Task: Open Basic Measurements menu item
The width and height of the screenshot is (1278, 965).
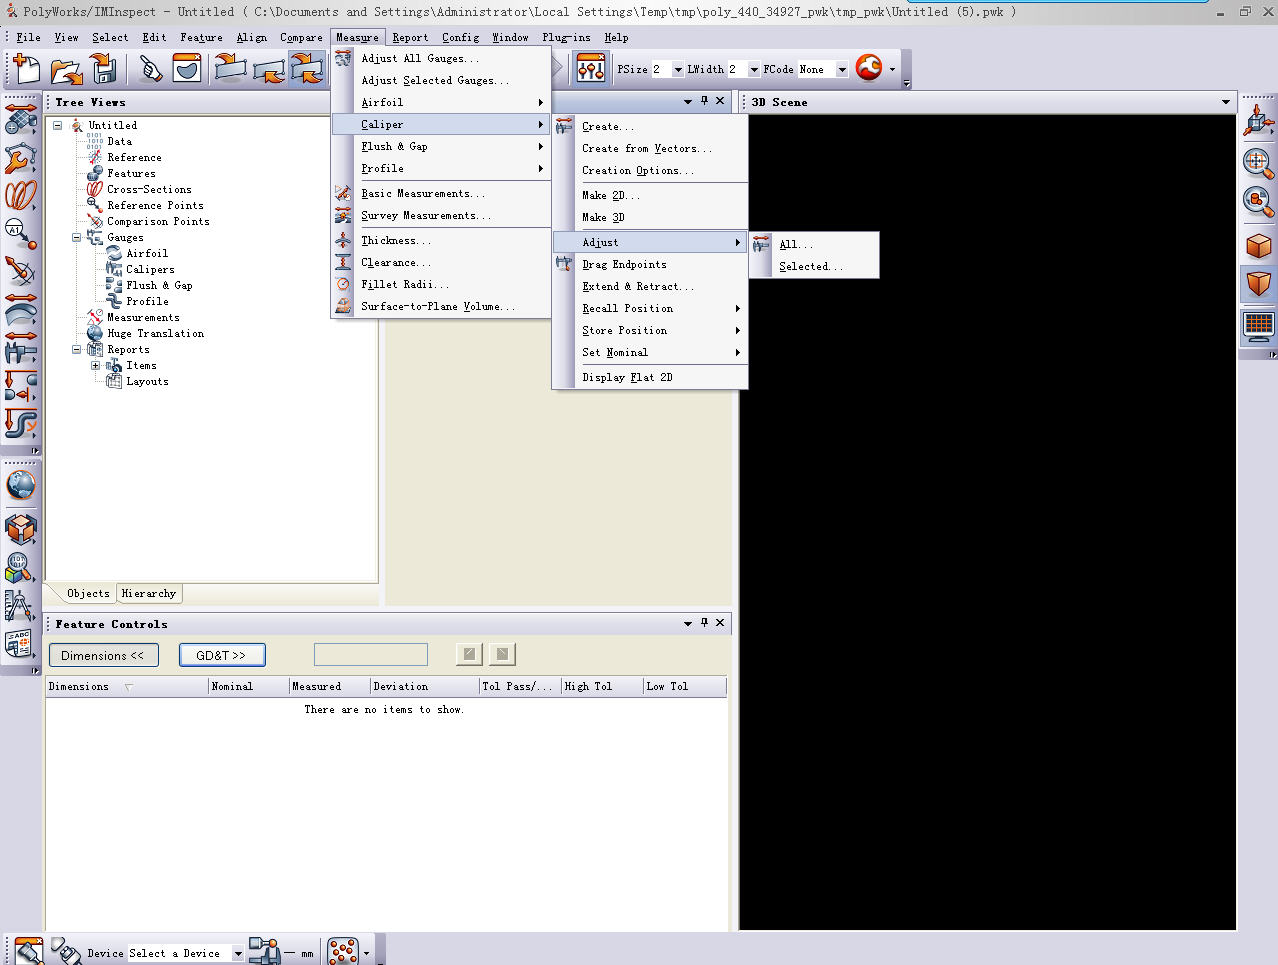Action: (442, 193)
